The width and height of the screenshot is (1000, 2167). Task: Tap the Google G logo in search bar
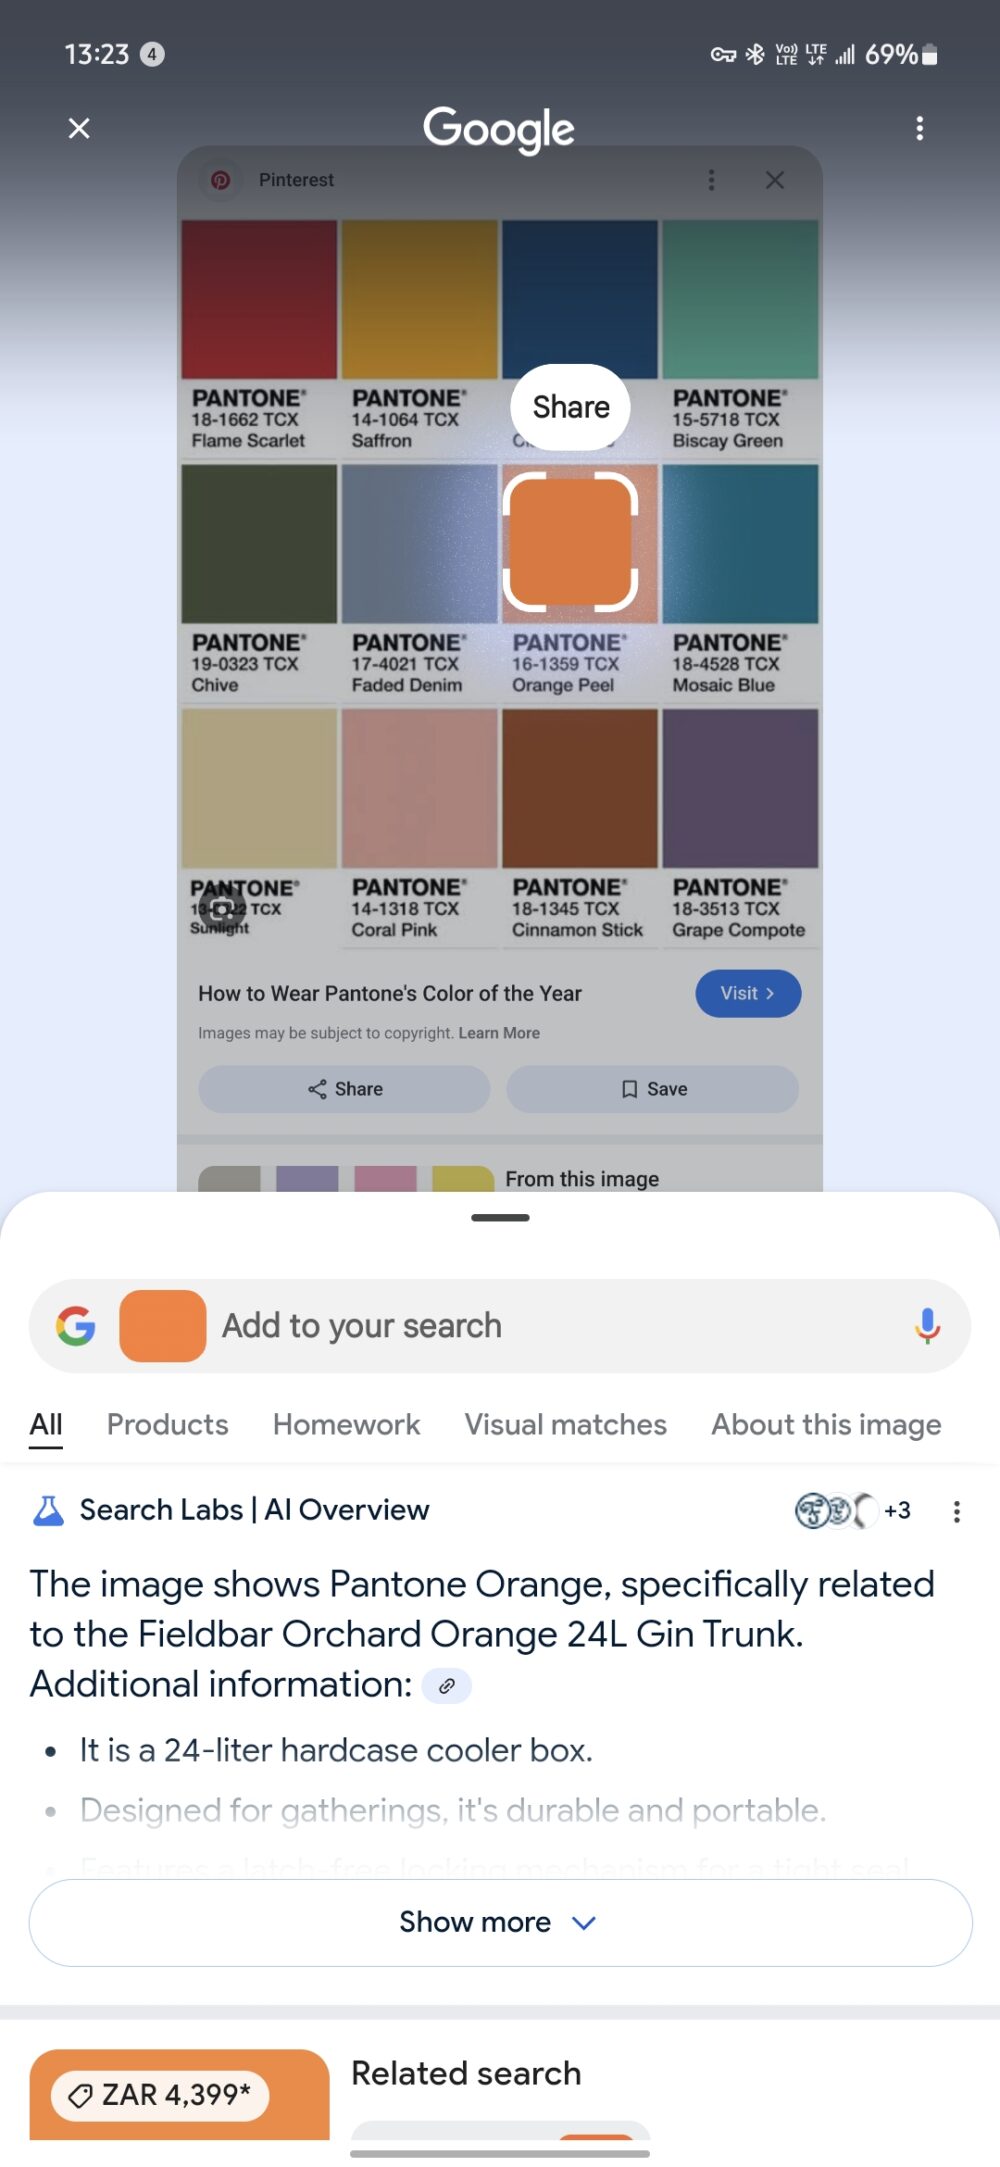[x=74, y=1325]
